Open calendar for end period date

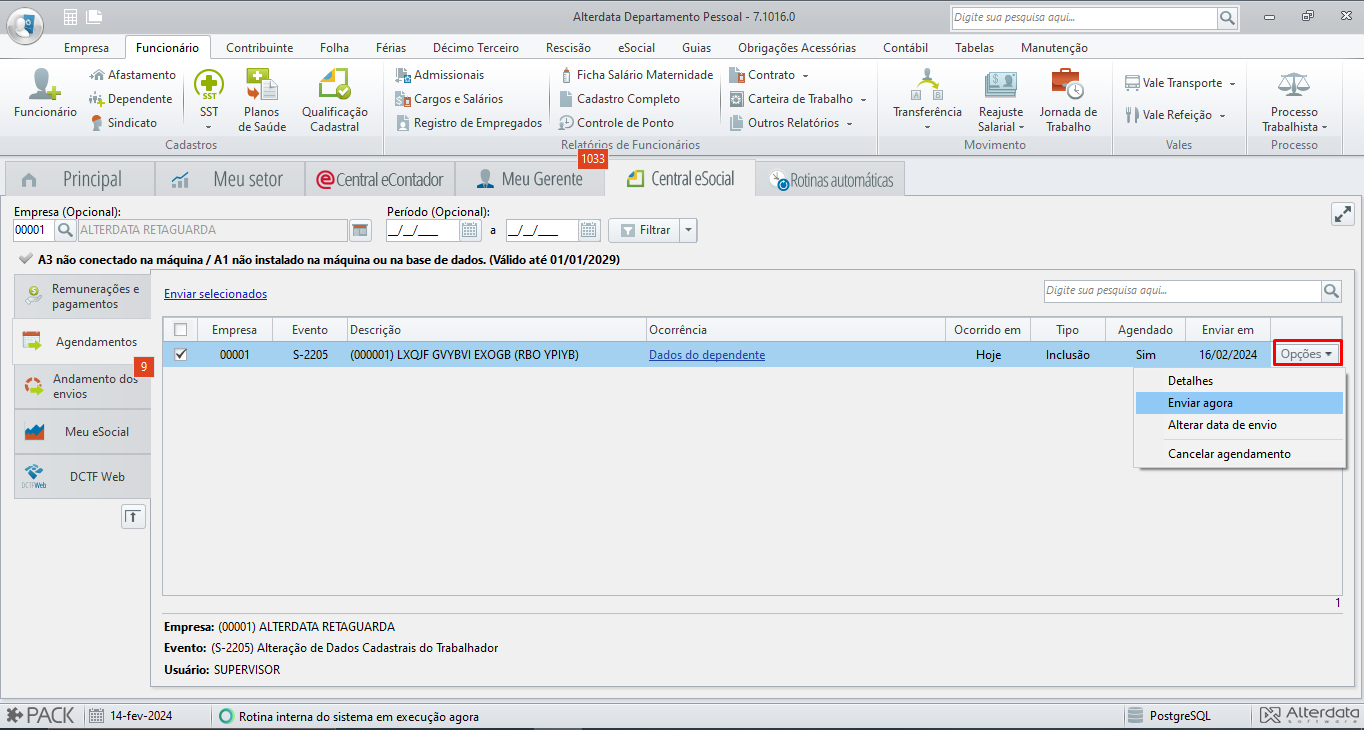click(590, 230)
